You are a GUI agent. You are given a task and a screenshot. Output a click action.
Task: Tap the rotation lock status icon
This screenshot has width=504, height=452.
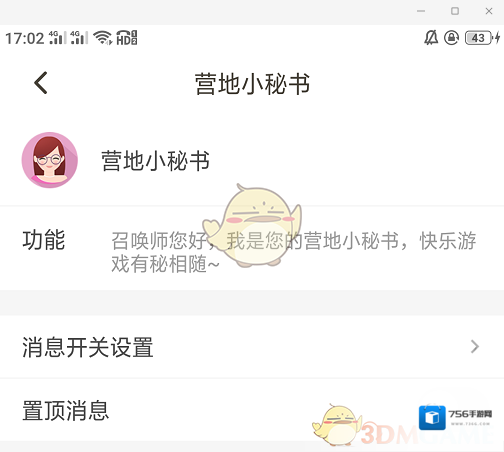point(451,38)
